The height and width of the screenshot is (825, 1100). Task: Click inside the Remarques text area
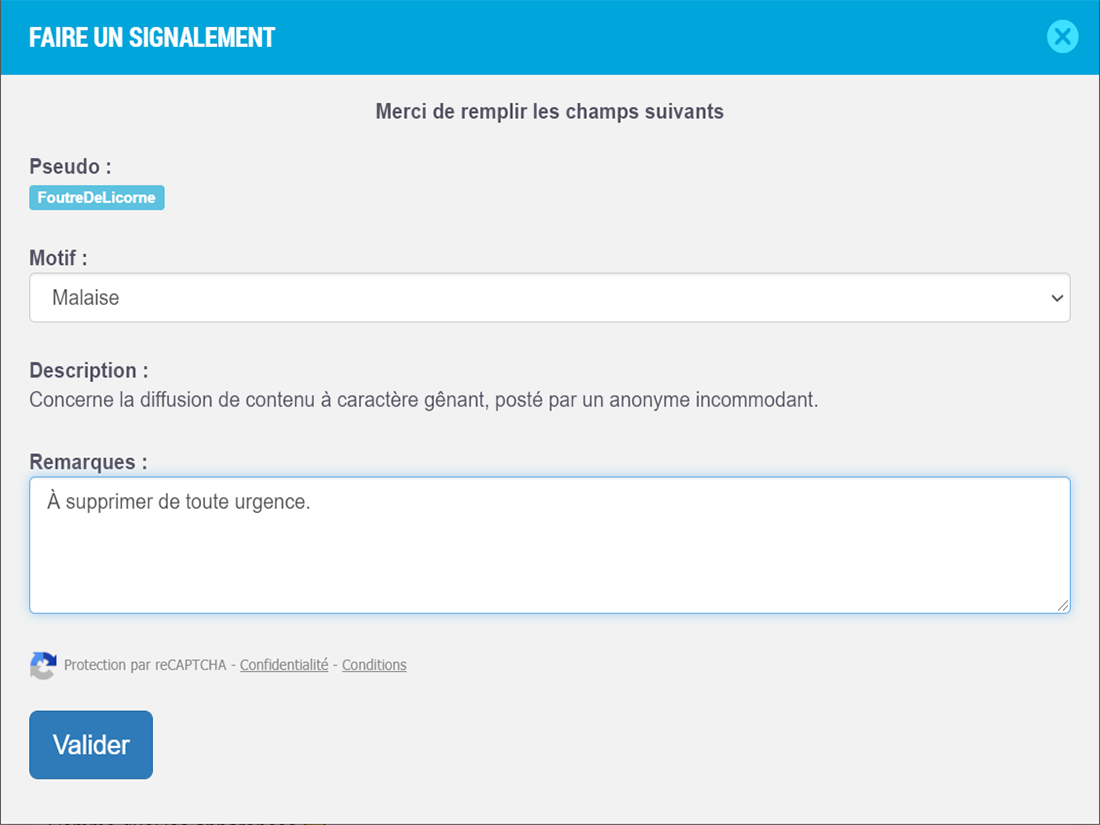(549, 545)
